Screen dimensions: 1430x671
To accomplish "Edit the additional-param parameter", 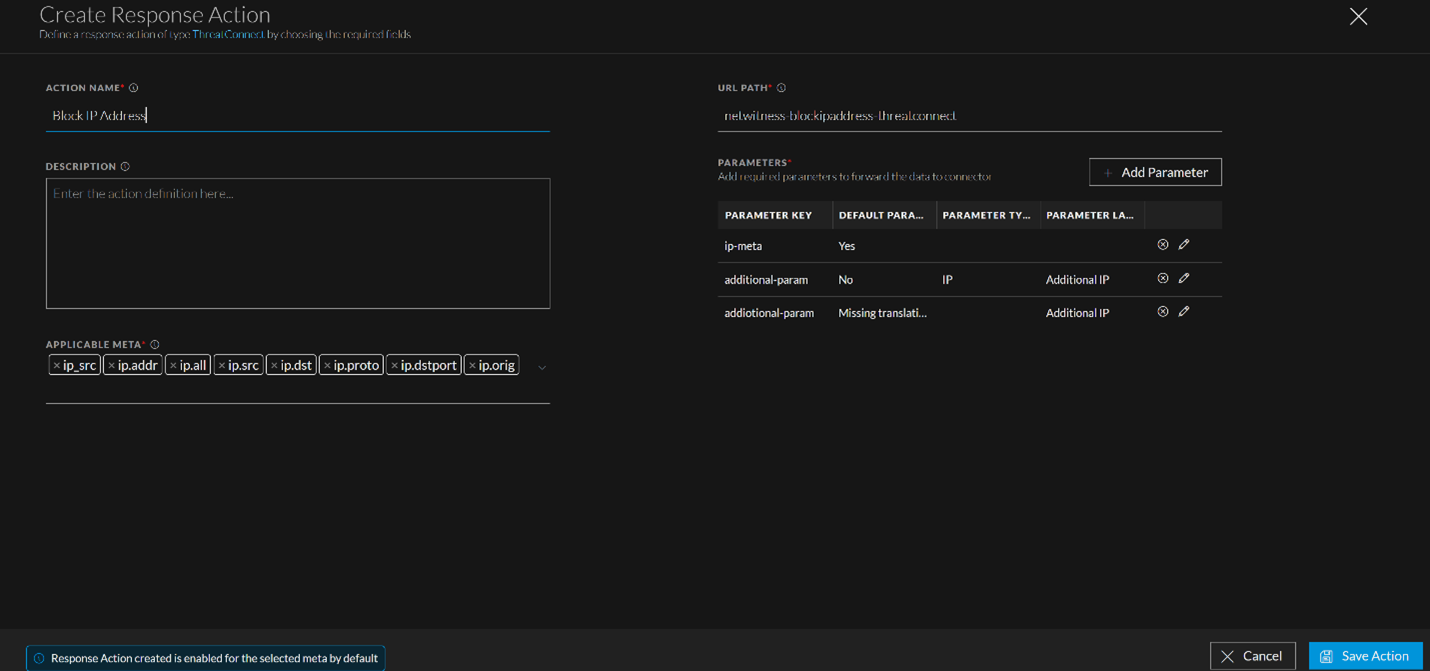I will pos(1184,279).
